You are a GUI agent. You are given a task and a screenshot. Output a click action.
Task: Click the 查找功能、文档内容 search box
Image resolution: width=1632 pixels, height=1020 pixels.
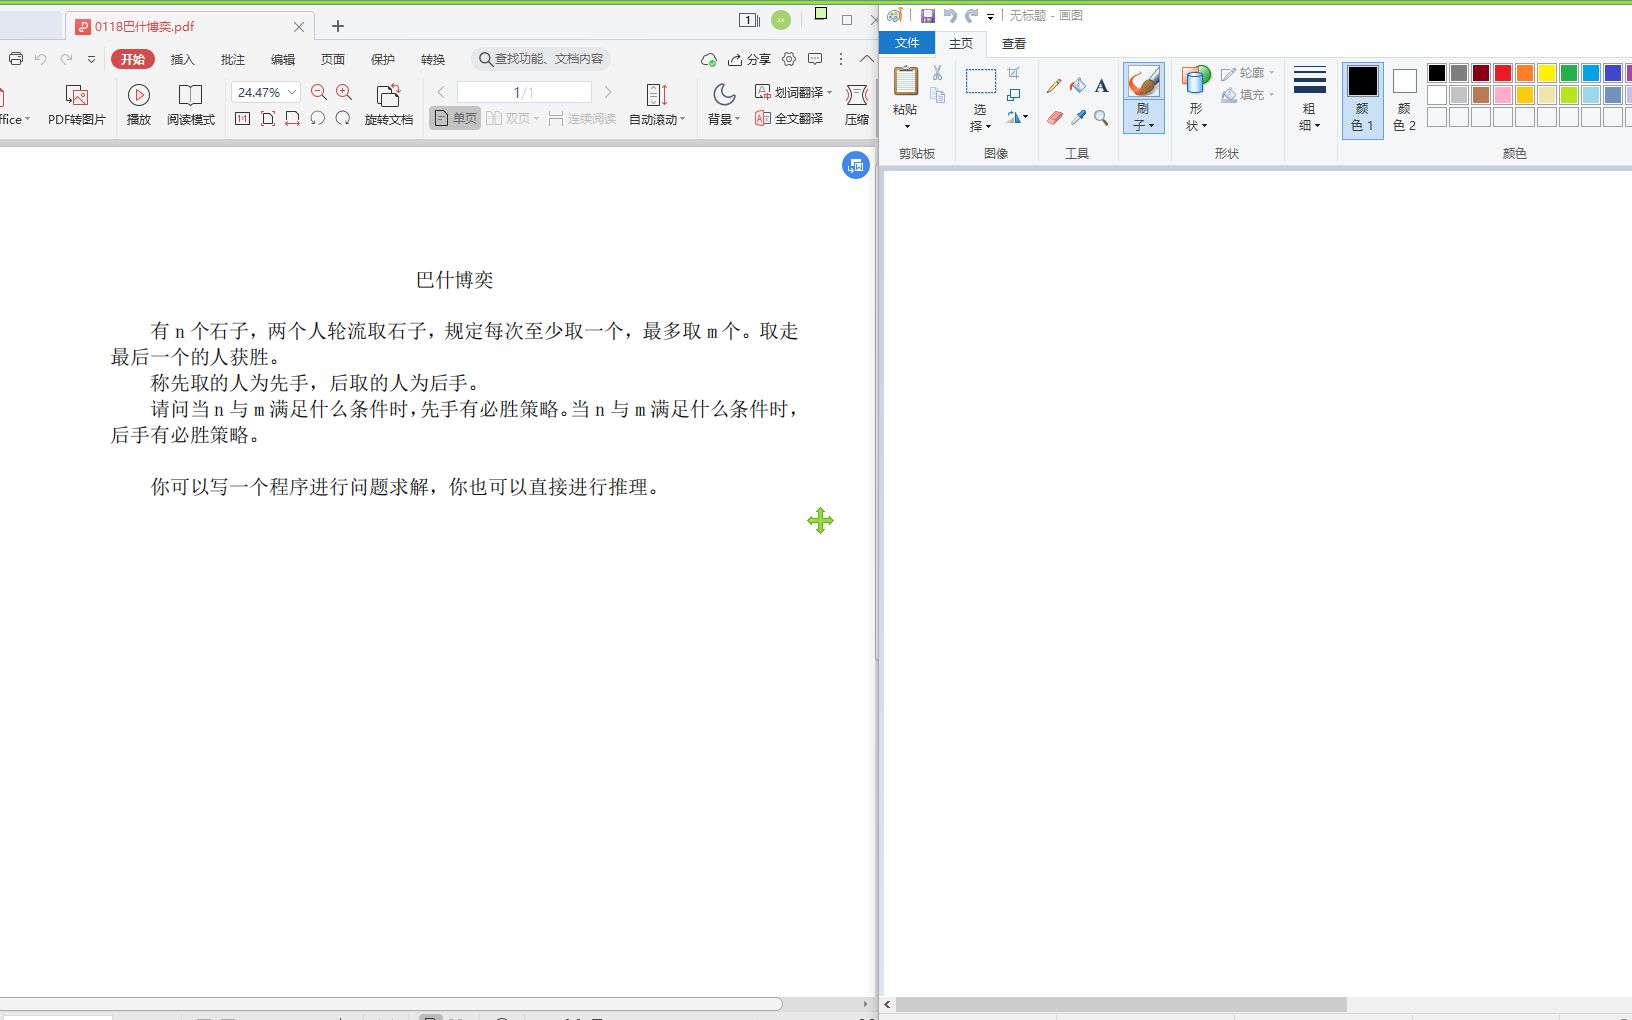(541, 59)
